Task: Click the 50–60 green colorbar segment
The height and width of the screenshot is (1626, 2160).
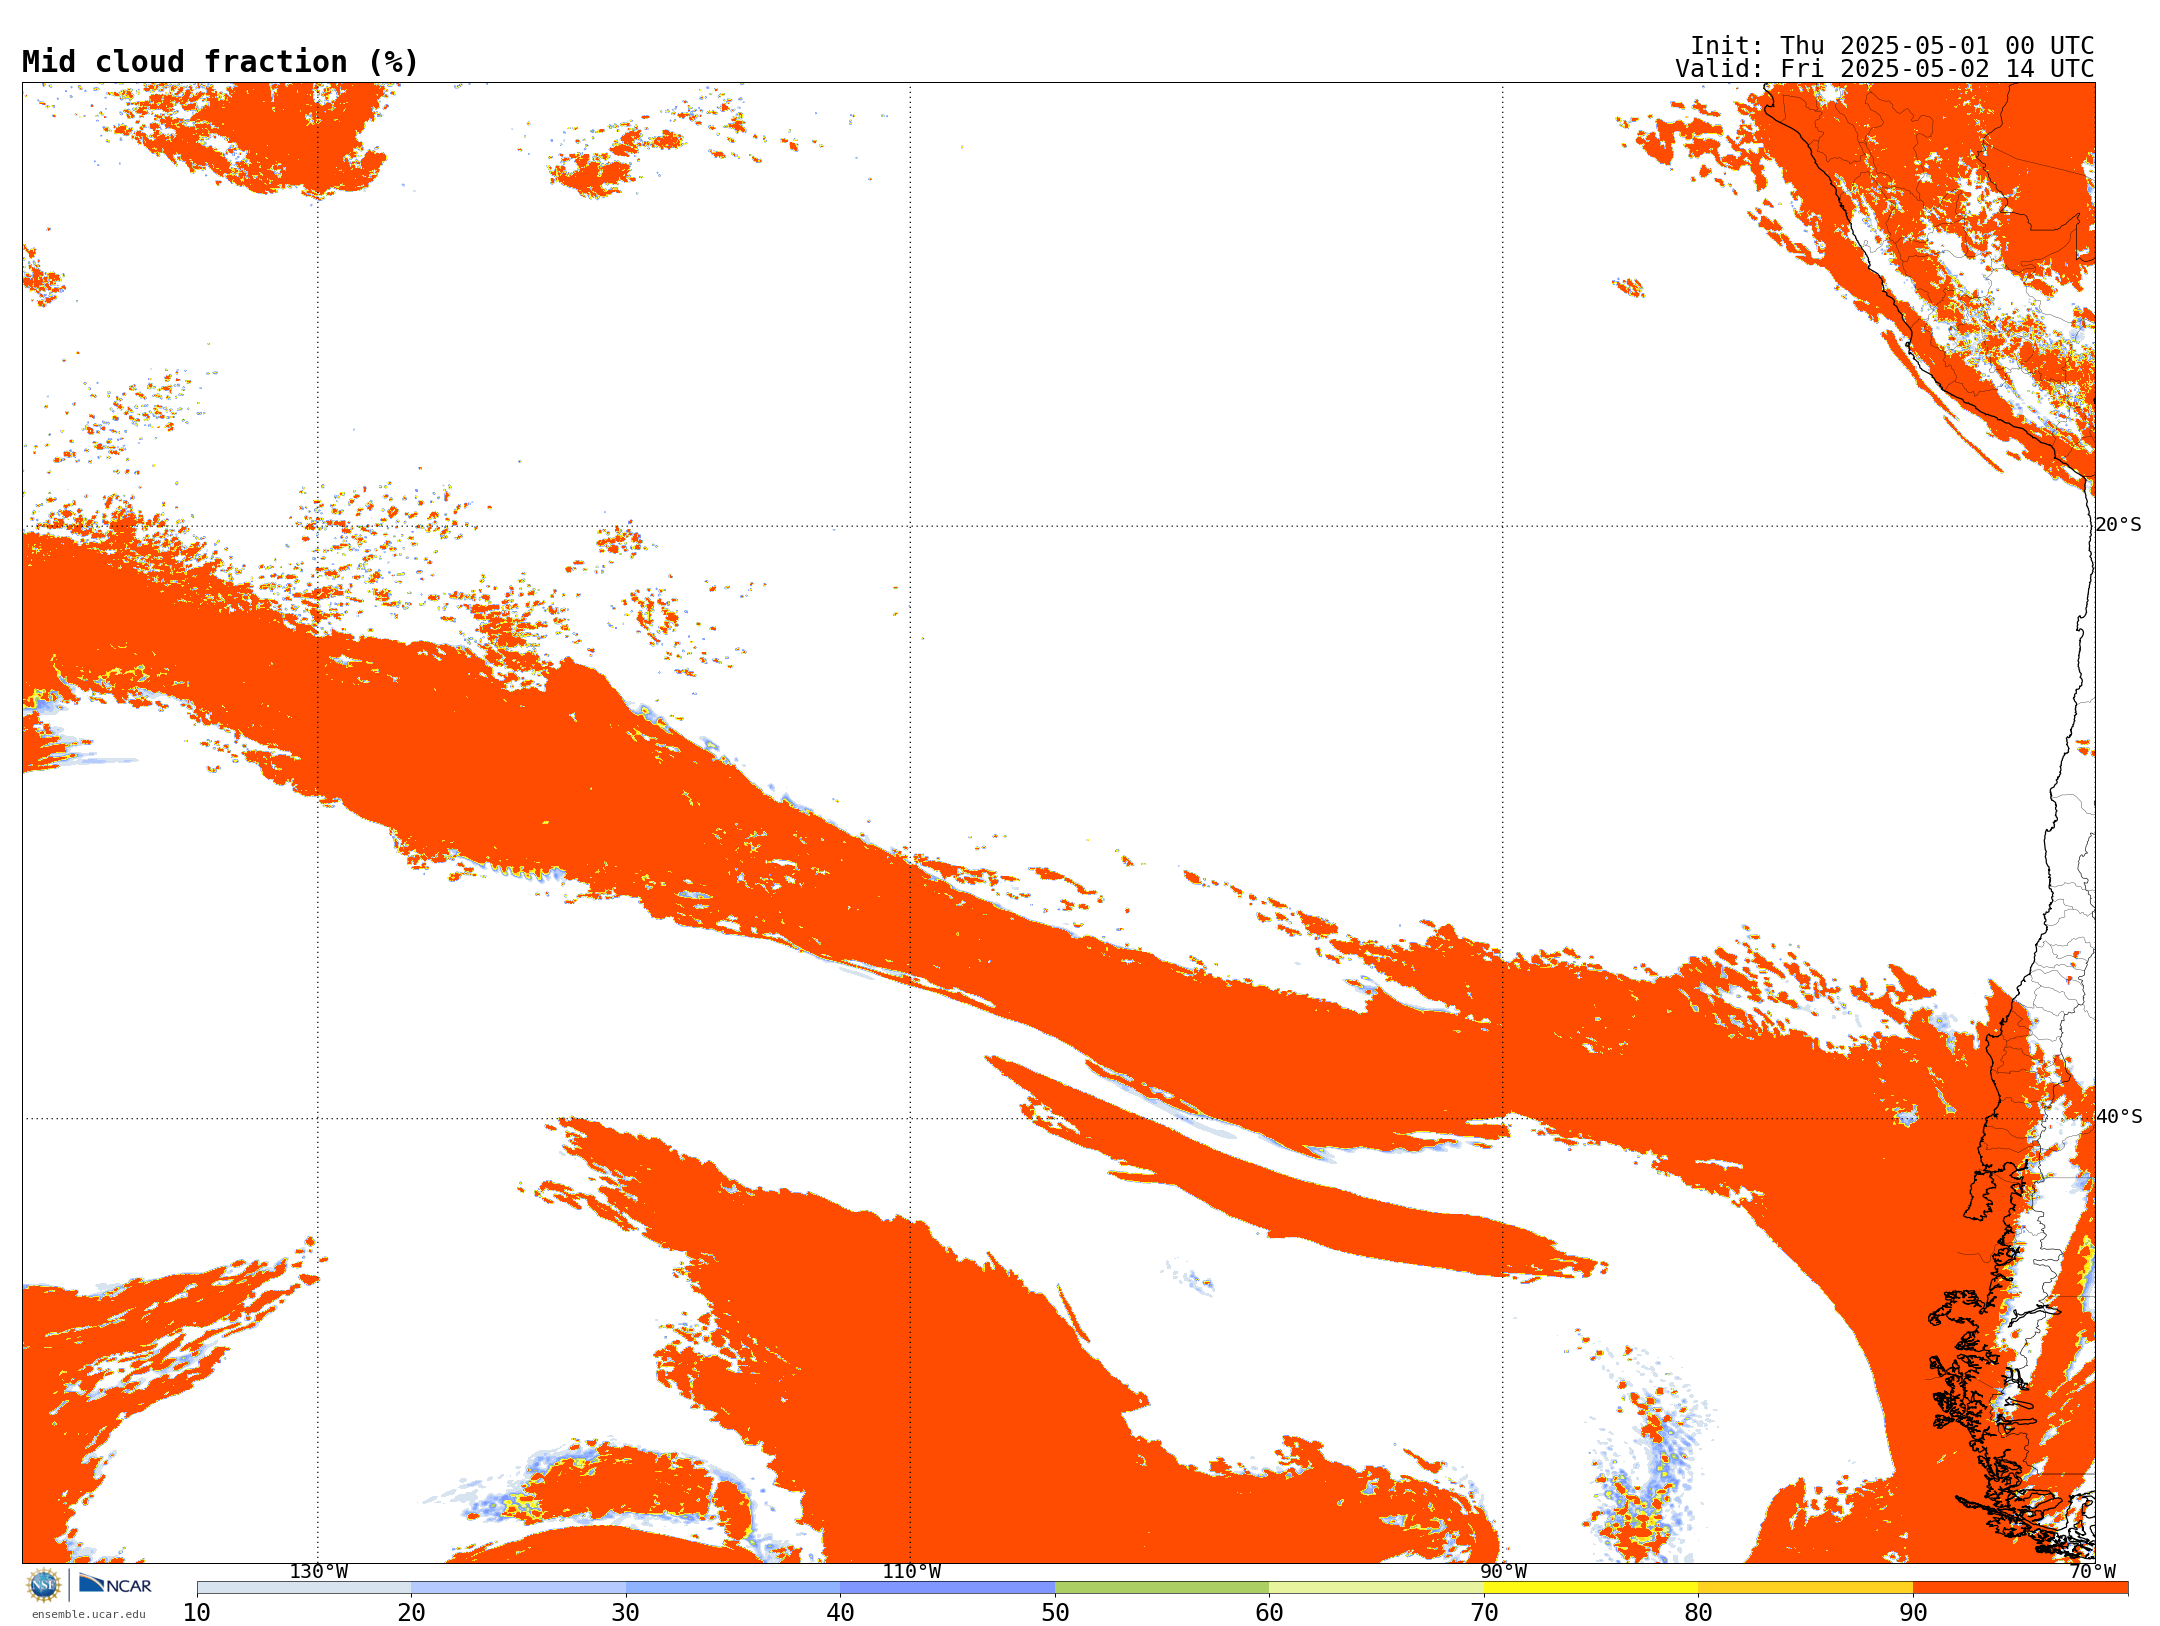Action: coord(1162,1588)
